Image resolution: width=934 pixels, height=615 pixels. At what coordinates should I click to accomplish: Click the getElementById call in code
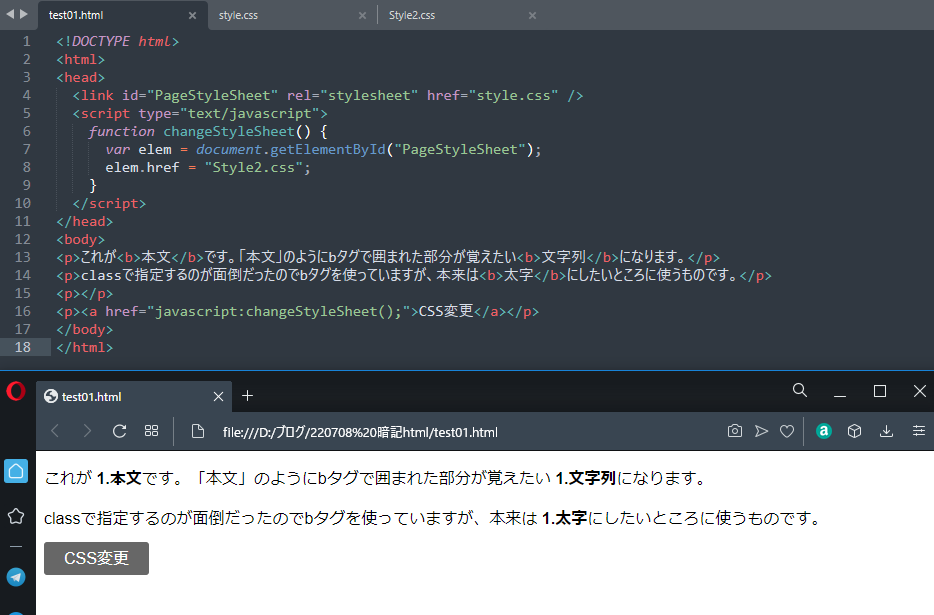[x=328, y=150]
